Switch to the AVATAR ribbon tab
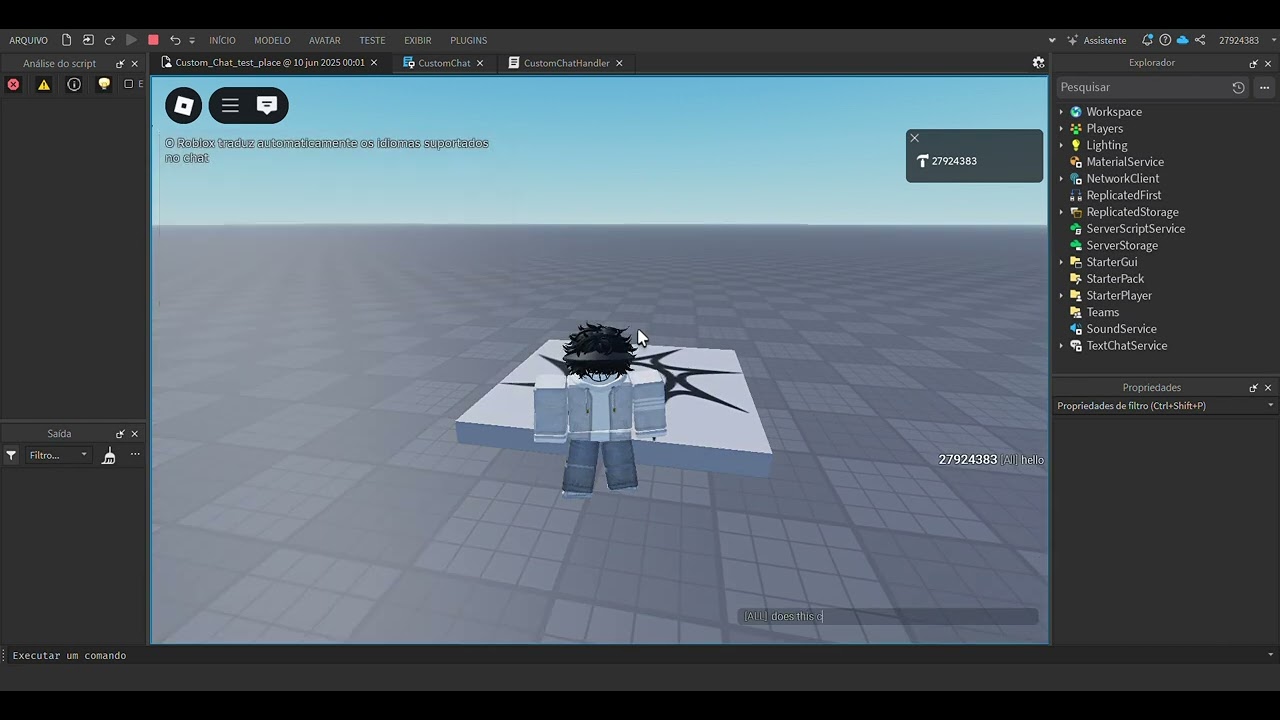This screenshot has width=1280, height=720. point(325,40)
